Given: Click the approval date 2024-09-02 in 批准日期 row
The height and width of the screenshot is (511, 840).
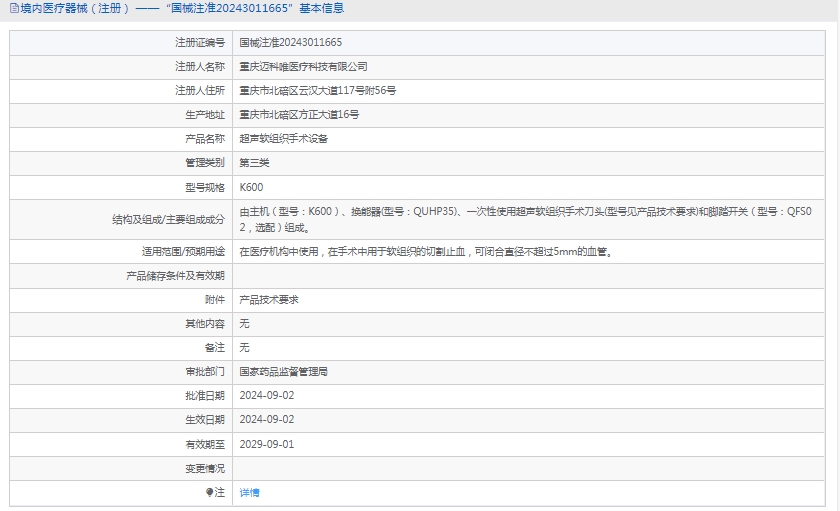Looking at the screenshot, I should coord(267,395).
